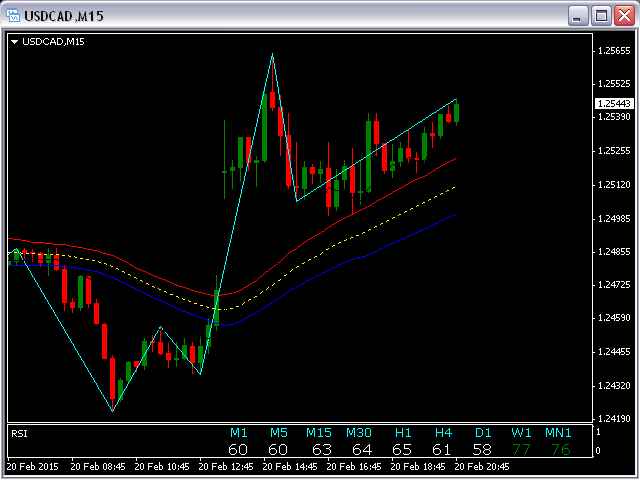This screenshot has height=480, width=640.
Task: Click the 20 Feb 20:45 time marker
Action: [x=482, y=467]
